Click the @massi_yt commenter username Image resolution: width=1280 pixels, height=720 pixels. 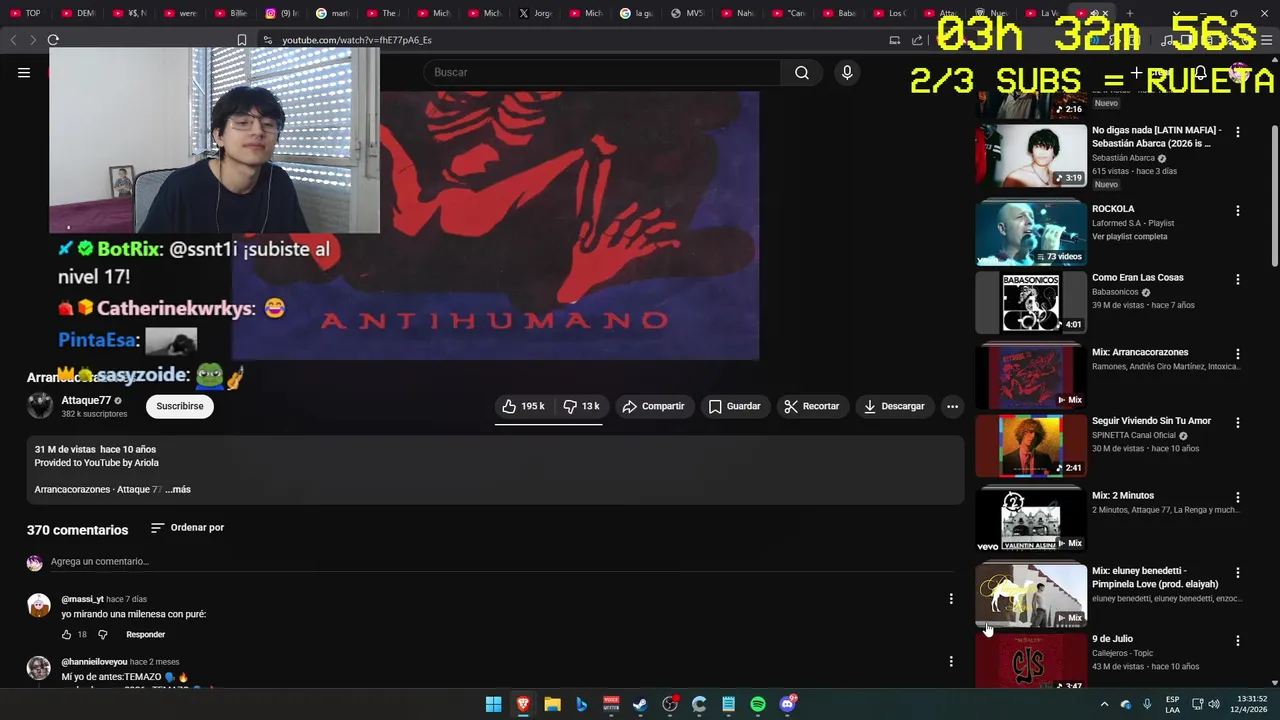point(82,599)
